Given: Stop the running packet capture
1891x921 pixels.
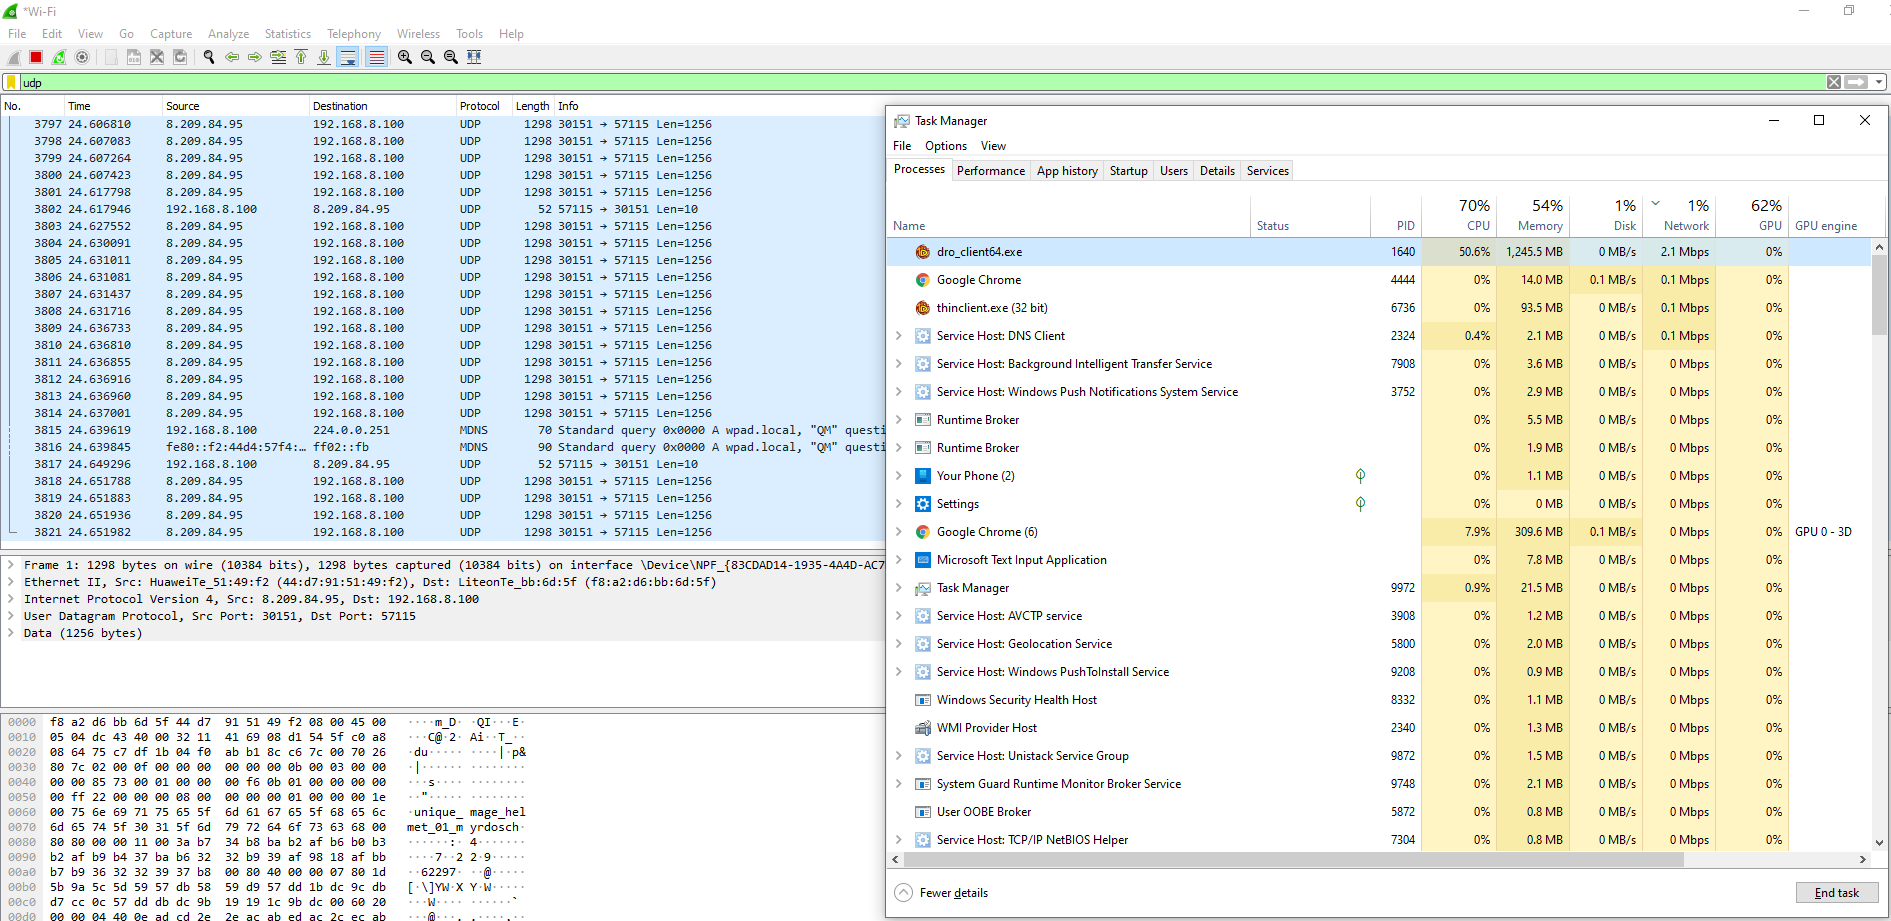Looking at the screenshot, I should click(x=36, y=57).
